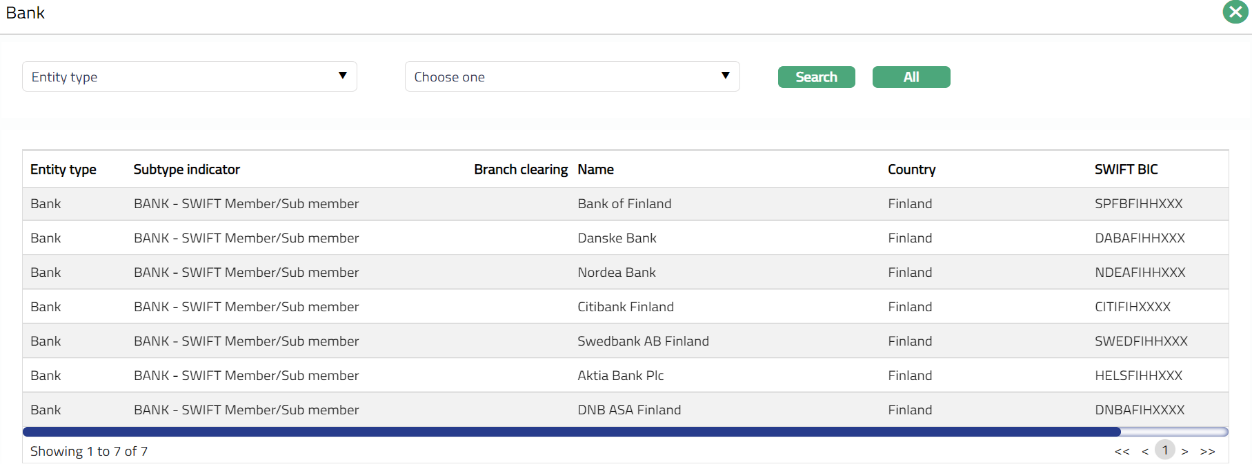This screenshot has height=464, width=1252.
Task: Go to next results page
Action: tap(1185, 452)
